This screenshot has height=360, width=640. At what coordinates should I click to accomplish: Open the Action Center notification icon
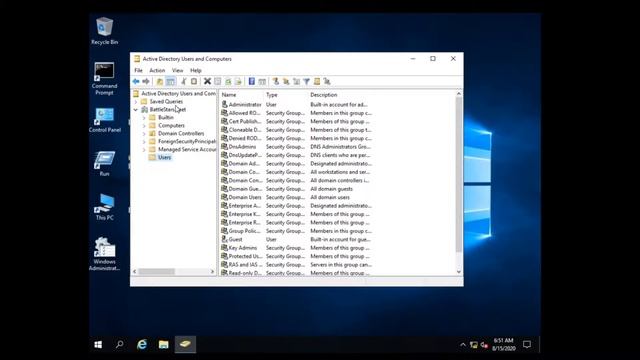(x=527, y=344)
